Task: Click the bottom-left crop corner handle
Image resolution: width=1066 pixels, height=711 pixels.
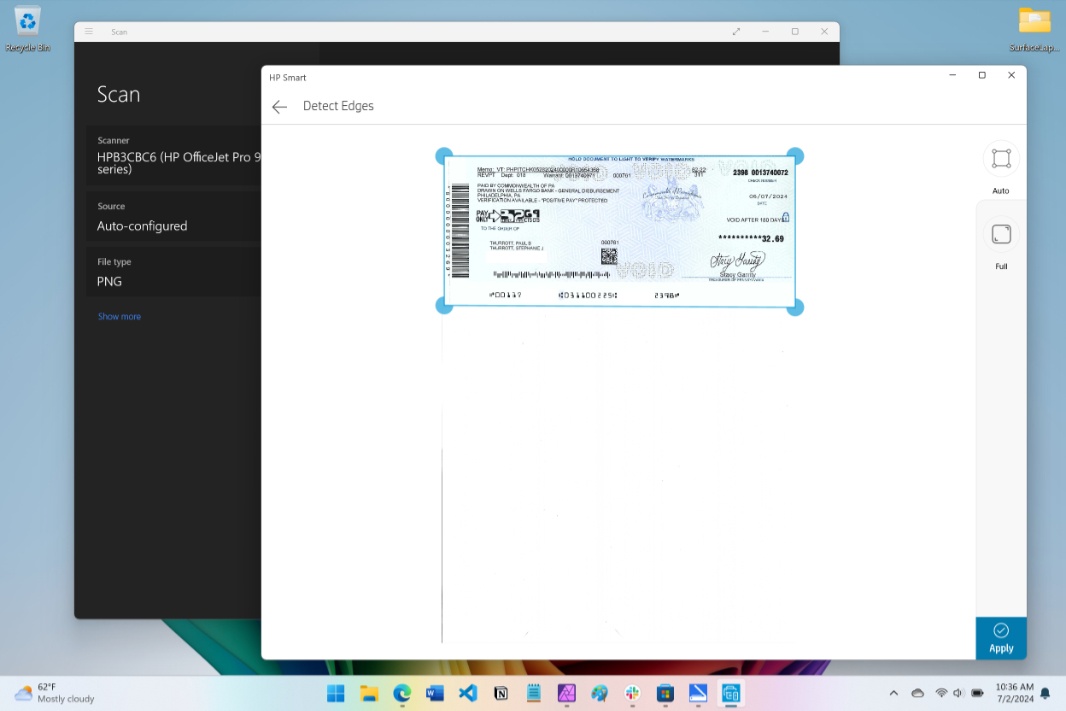Action: point(444,306)
